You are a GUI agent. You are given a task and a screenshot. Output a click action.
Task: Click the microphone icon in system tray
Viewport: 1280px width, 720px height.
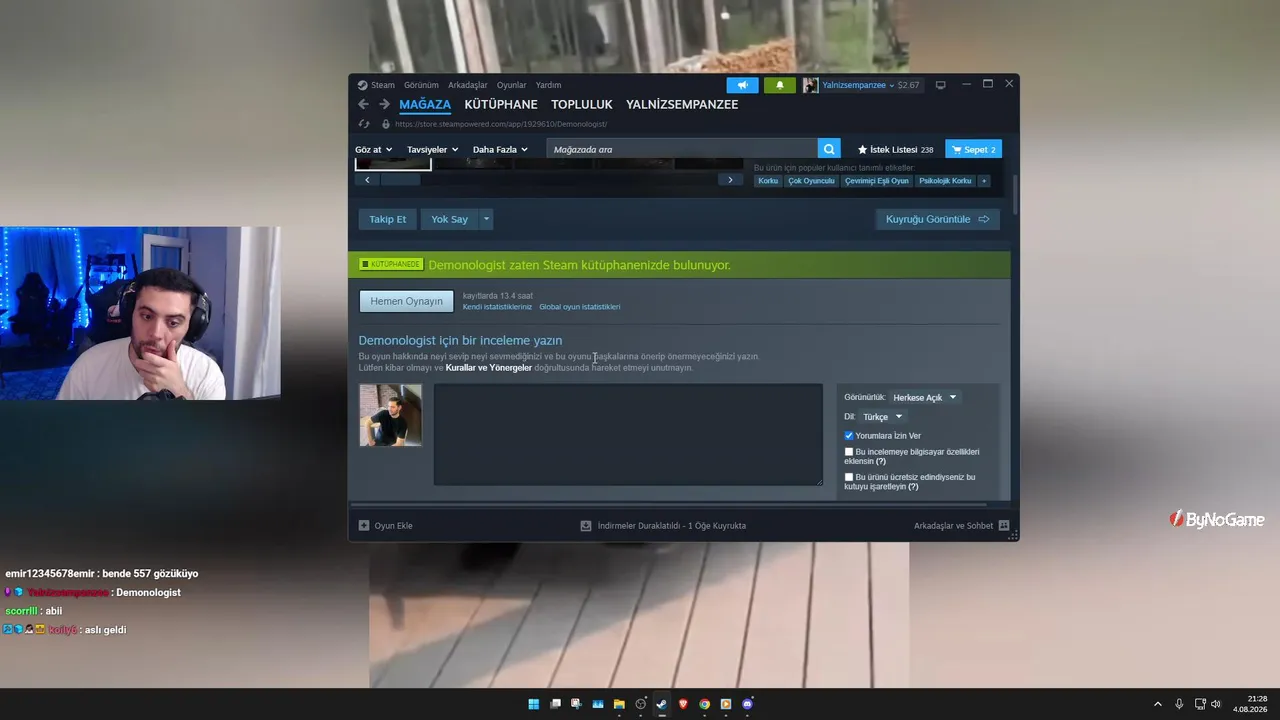pos(1180,704)
